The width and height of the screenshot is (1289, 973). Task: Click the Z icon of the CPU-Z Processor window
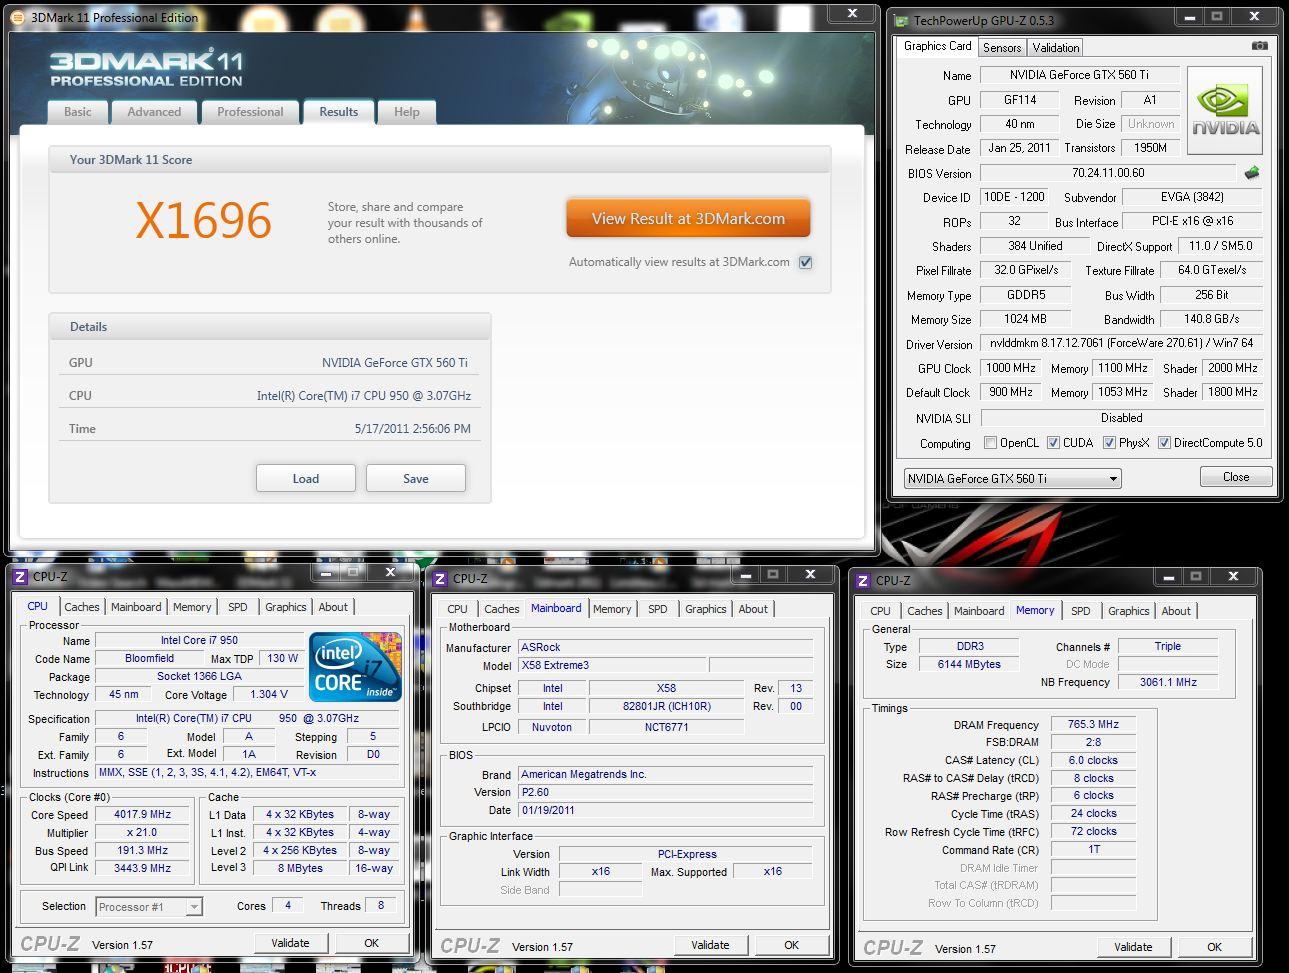coord(19,576)
